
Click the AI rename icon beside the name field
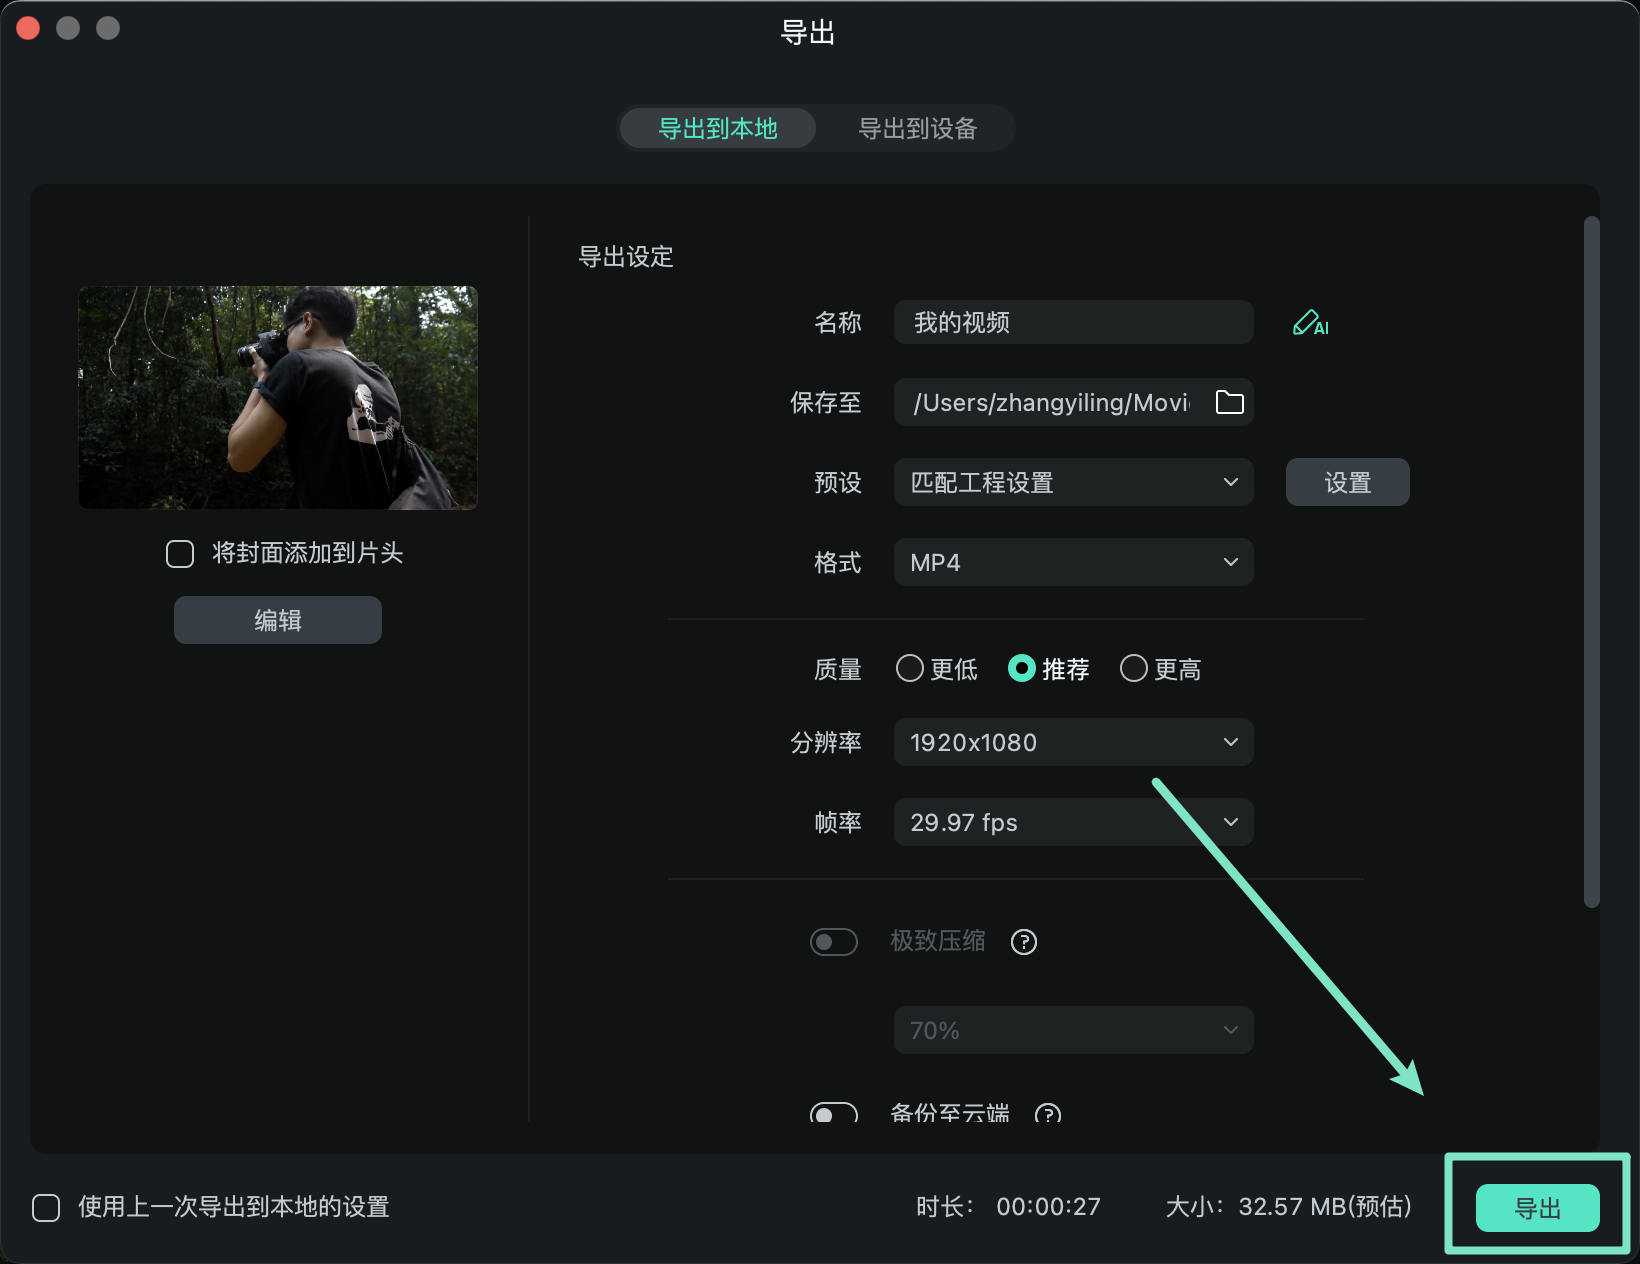click(1310, 322)
